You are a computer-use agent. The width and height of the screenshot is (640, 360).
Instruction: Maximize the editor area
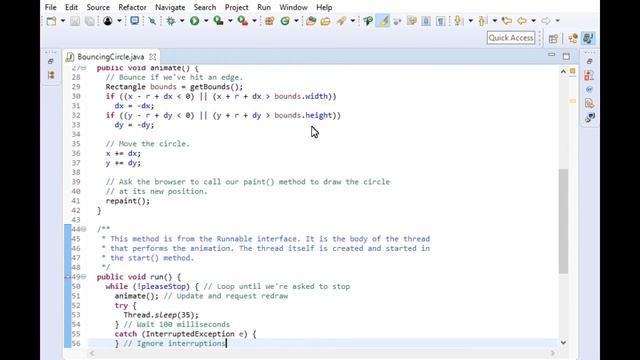tap(566, 56)
